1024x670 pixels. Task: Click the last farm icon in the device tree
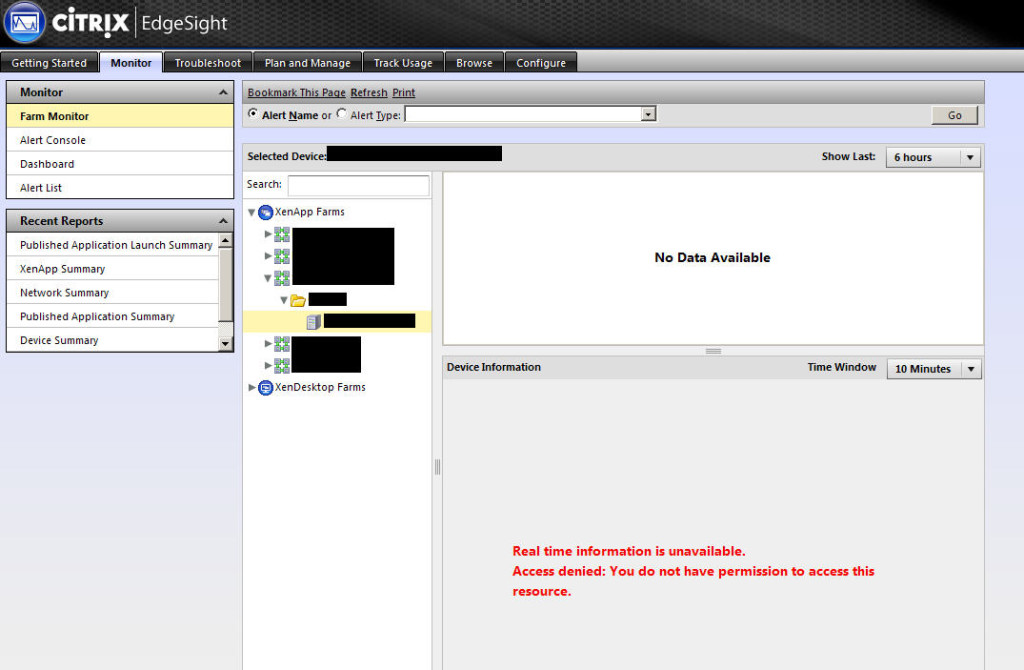[280, 365]
